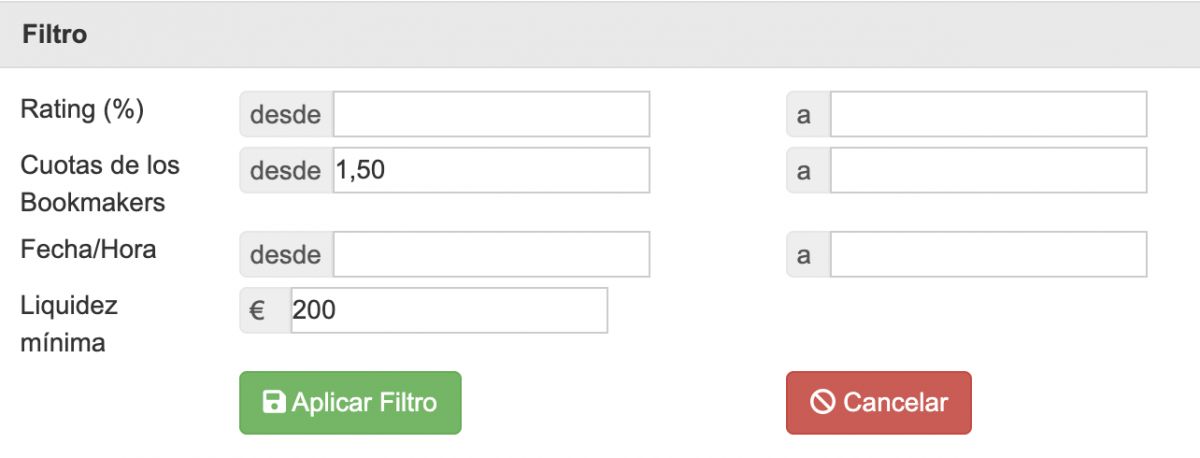Click the ban circle icon on Cancelar
Viewport: 1200px width, 458px height.
click(x=822, y=403)
